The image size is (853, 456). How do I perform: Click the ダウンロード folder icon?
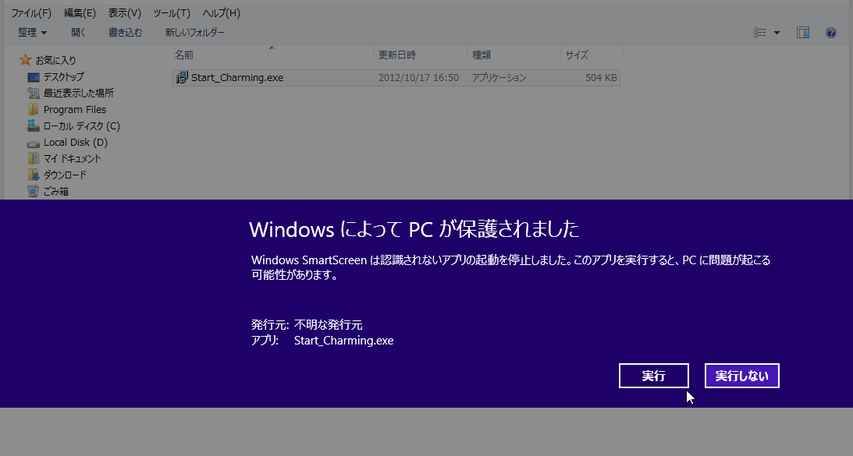(x=33, y=175)
